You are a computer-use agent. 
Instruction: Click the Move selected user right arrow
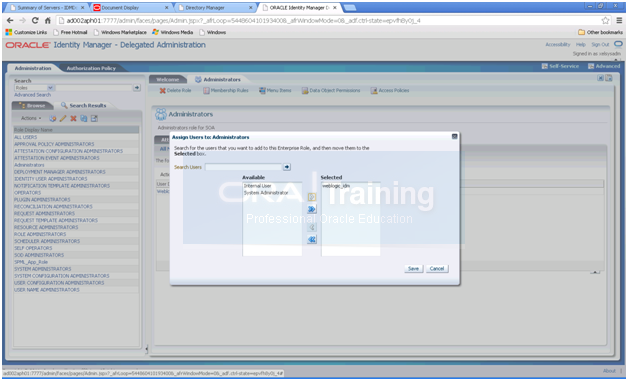(312, 197)
